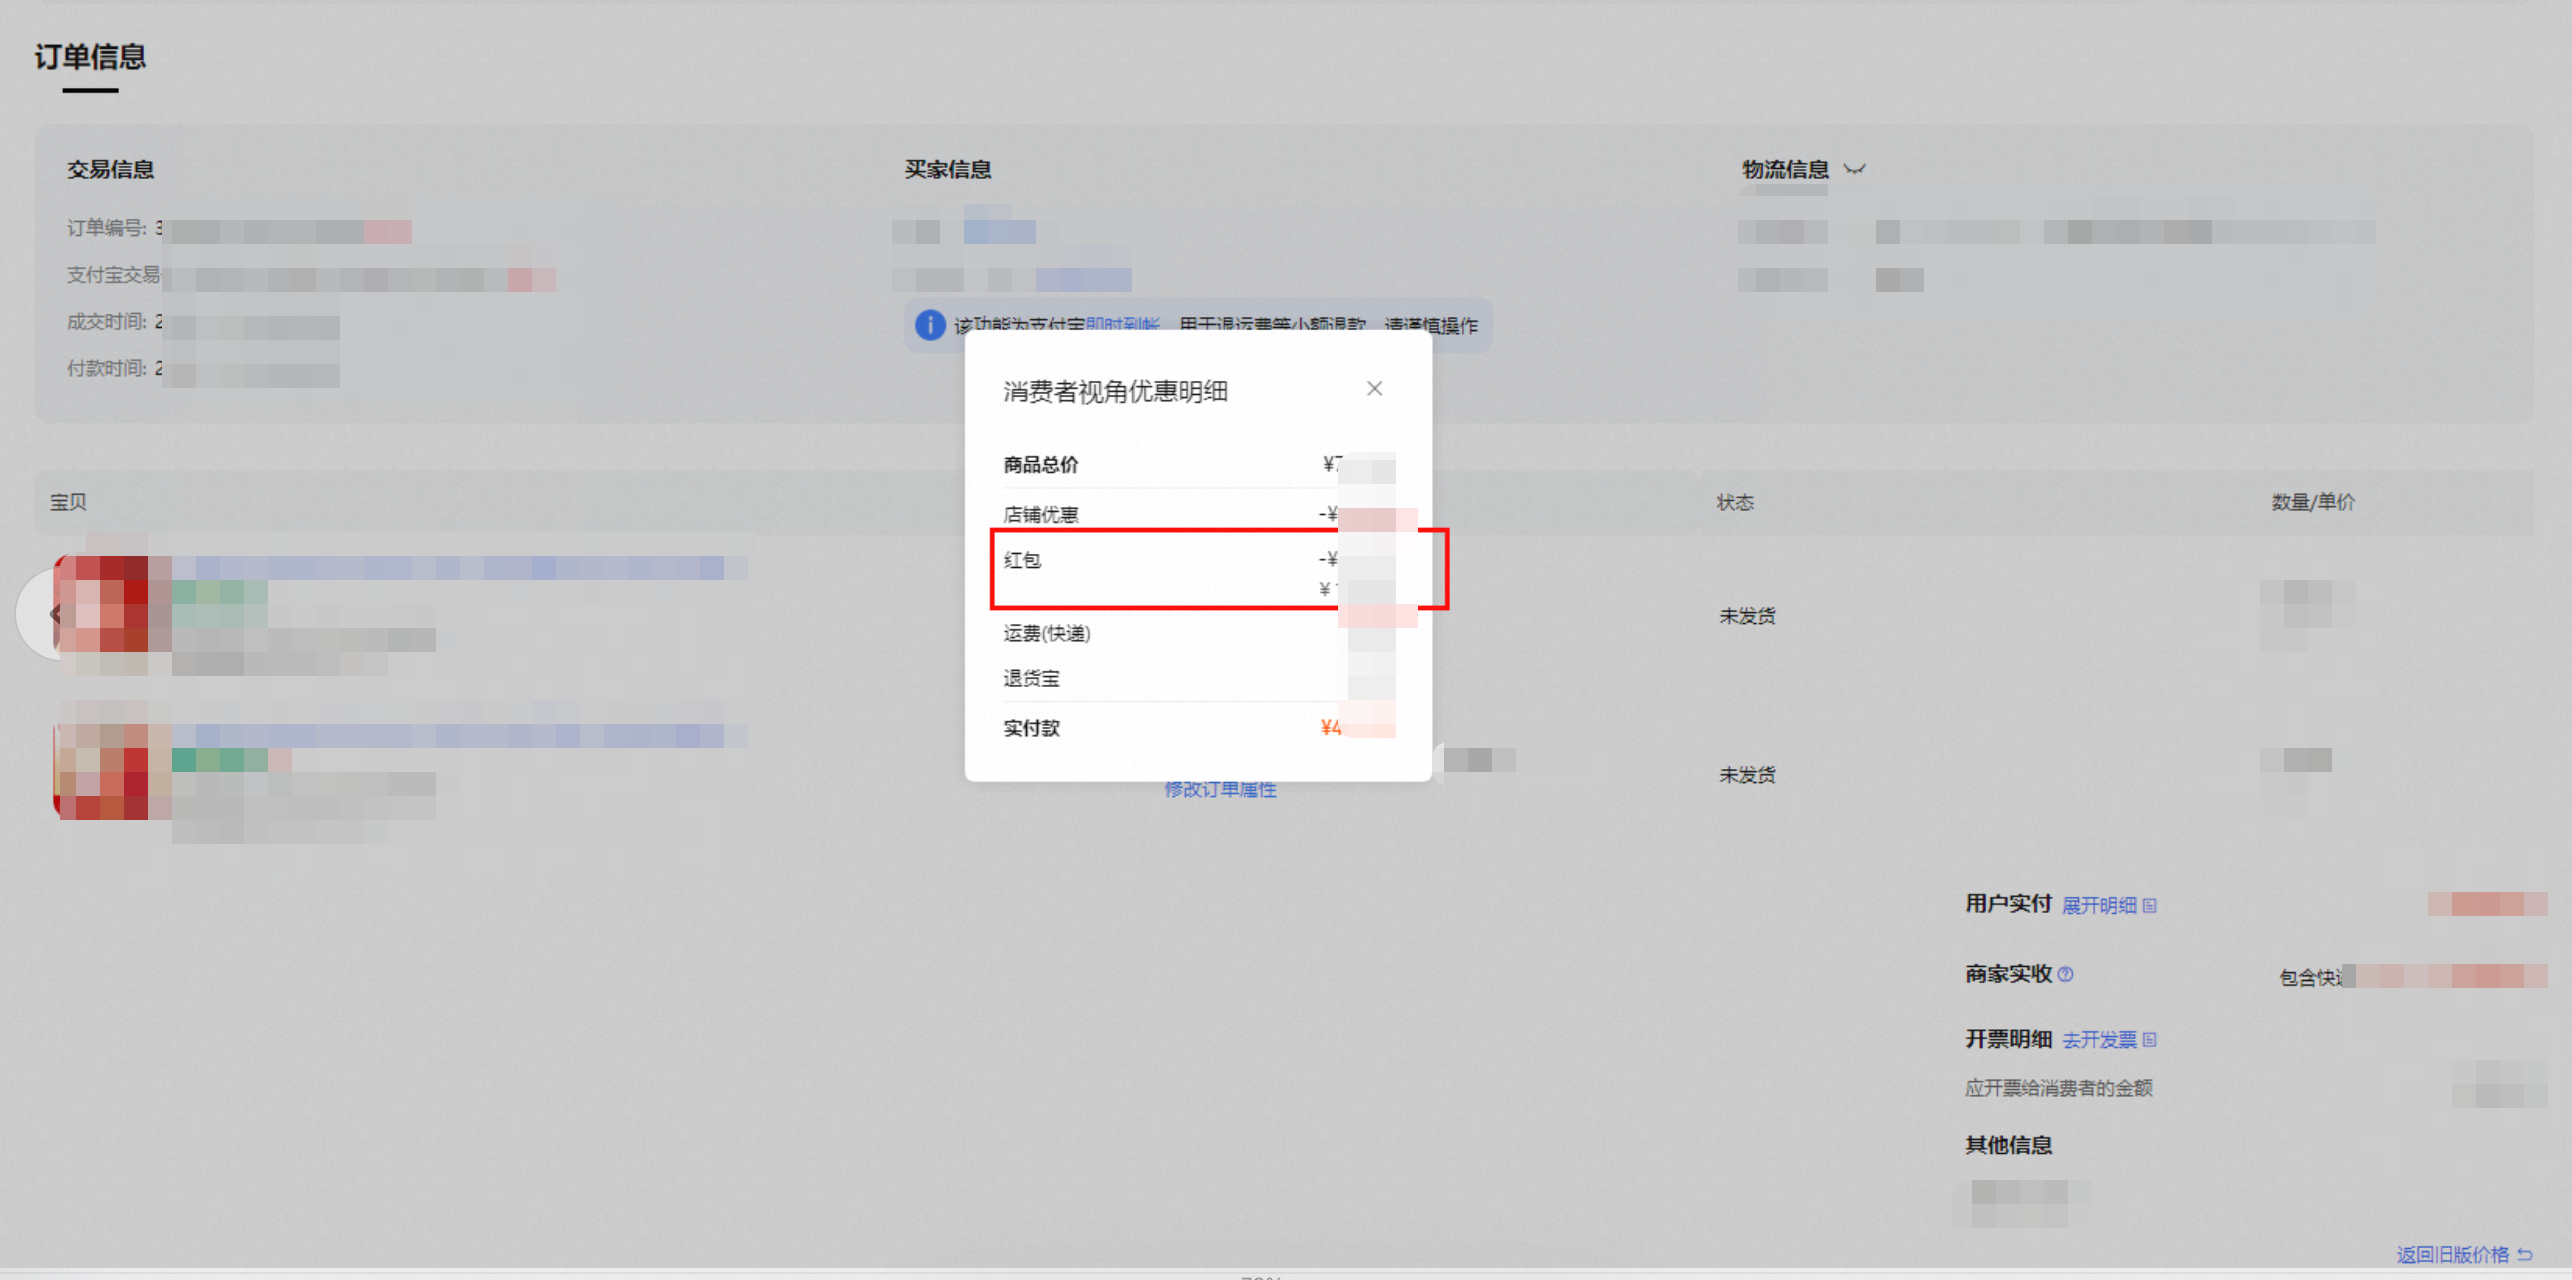Click the 状态 column header
2572x1280 pixels.
pos(1735,502)
